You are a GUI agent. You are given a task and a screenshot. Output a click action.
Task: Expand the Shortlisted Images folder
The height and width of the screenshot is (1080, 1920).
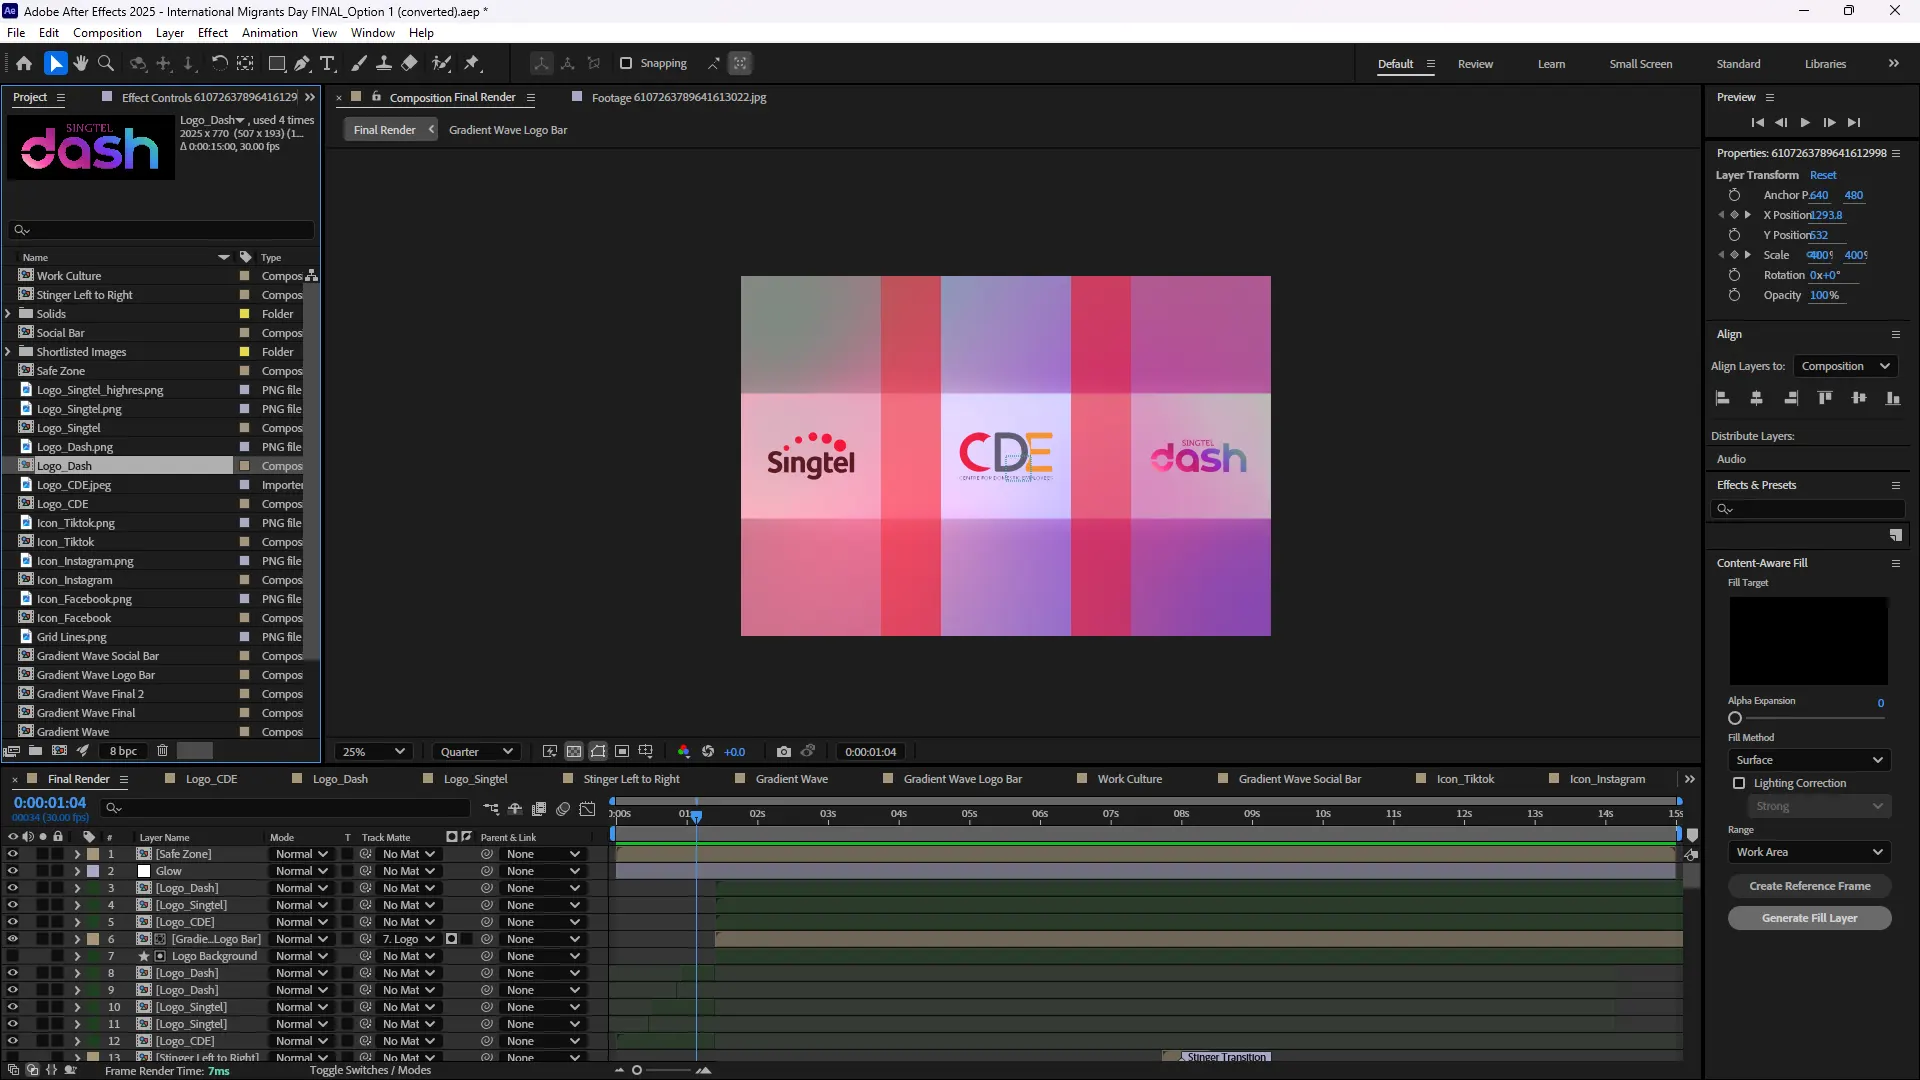(x=8, y=352)
